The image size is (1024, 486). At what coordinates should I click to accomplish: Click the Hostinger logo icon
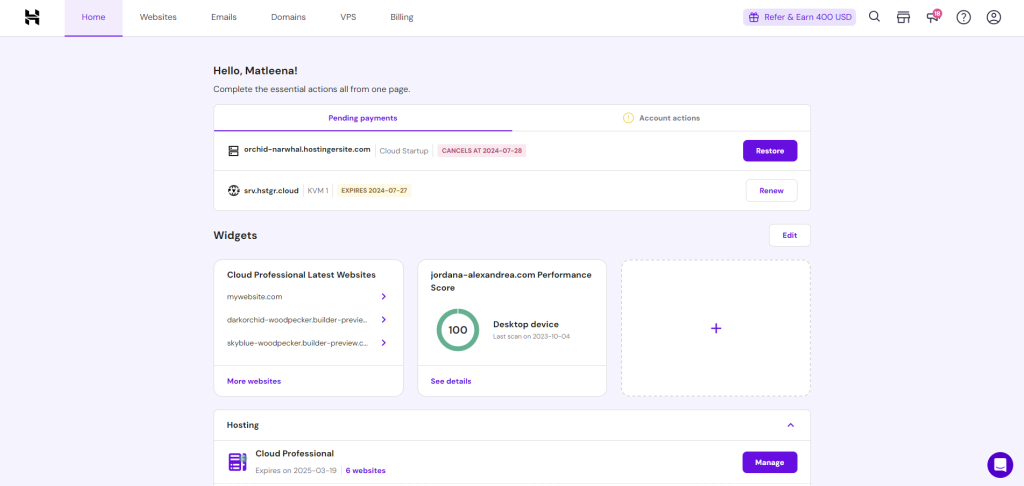[x=32, y=17]
